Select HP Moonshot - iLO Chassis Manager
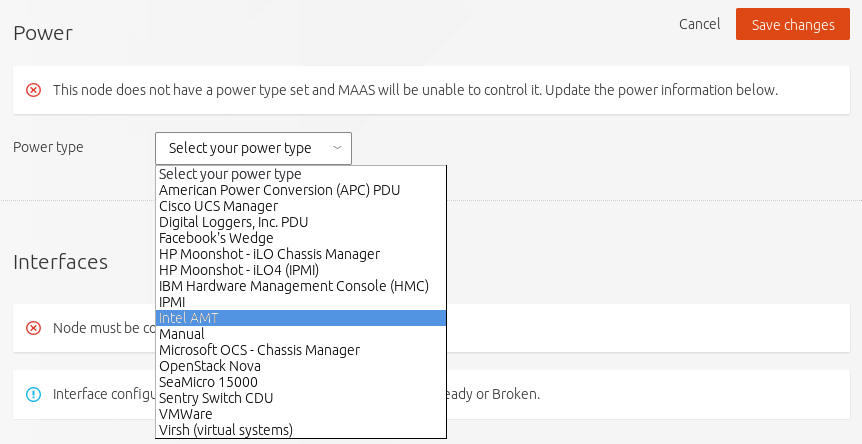The width and height of the screenshot is (862, 444). (269, 254)
